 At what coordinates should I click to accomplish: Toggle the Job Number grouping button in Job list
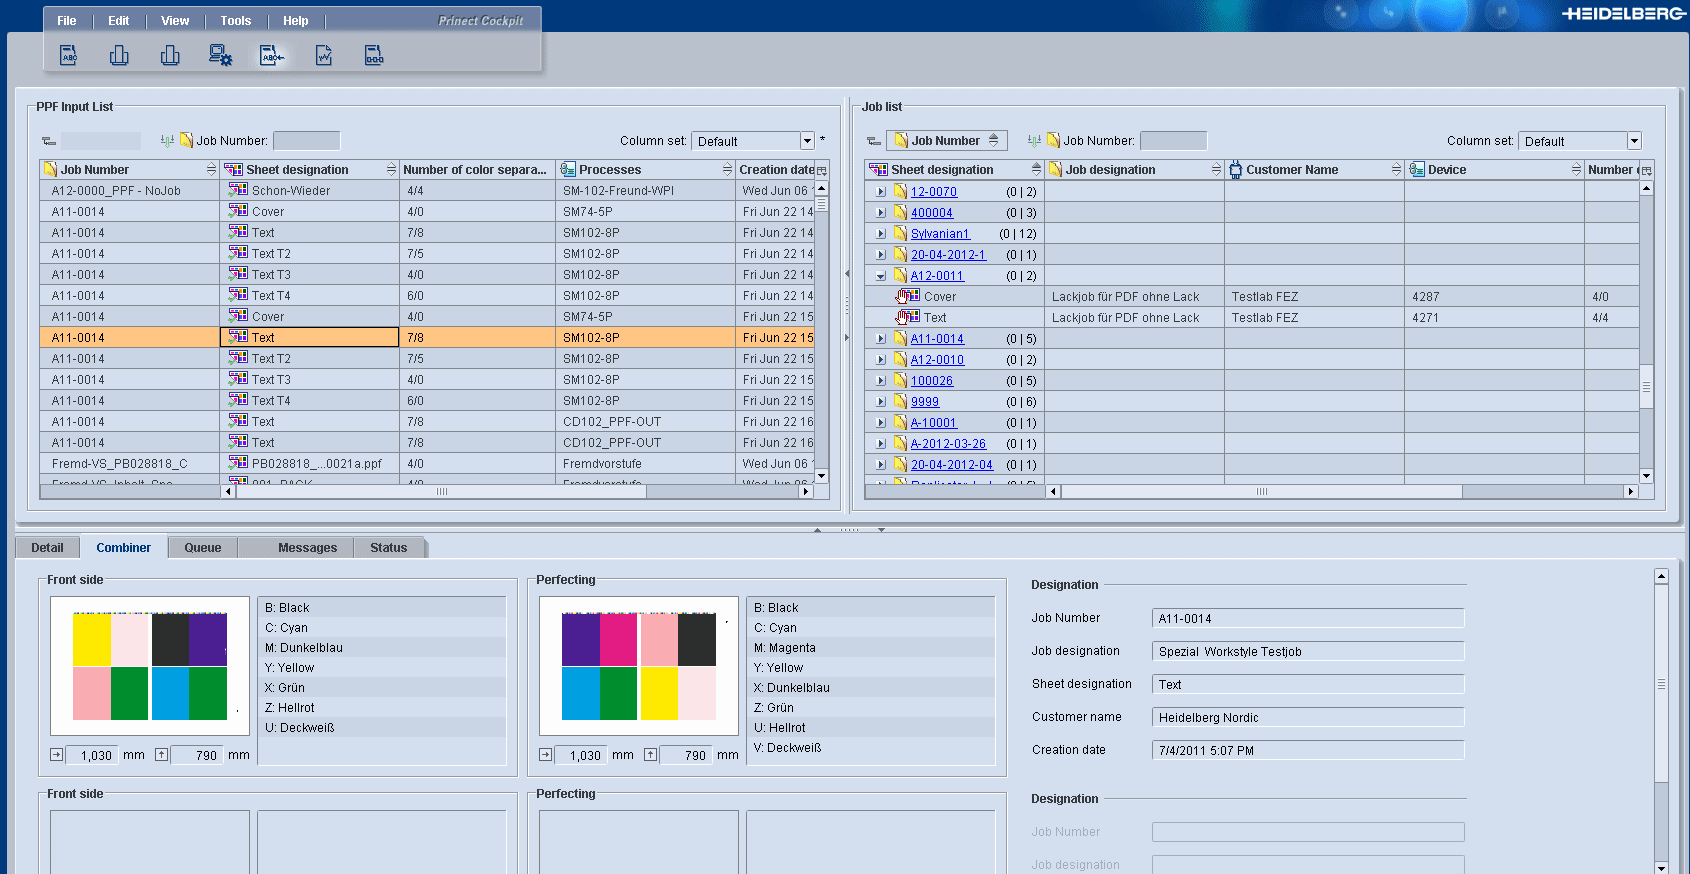point(946,141)
